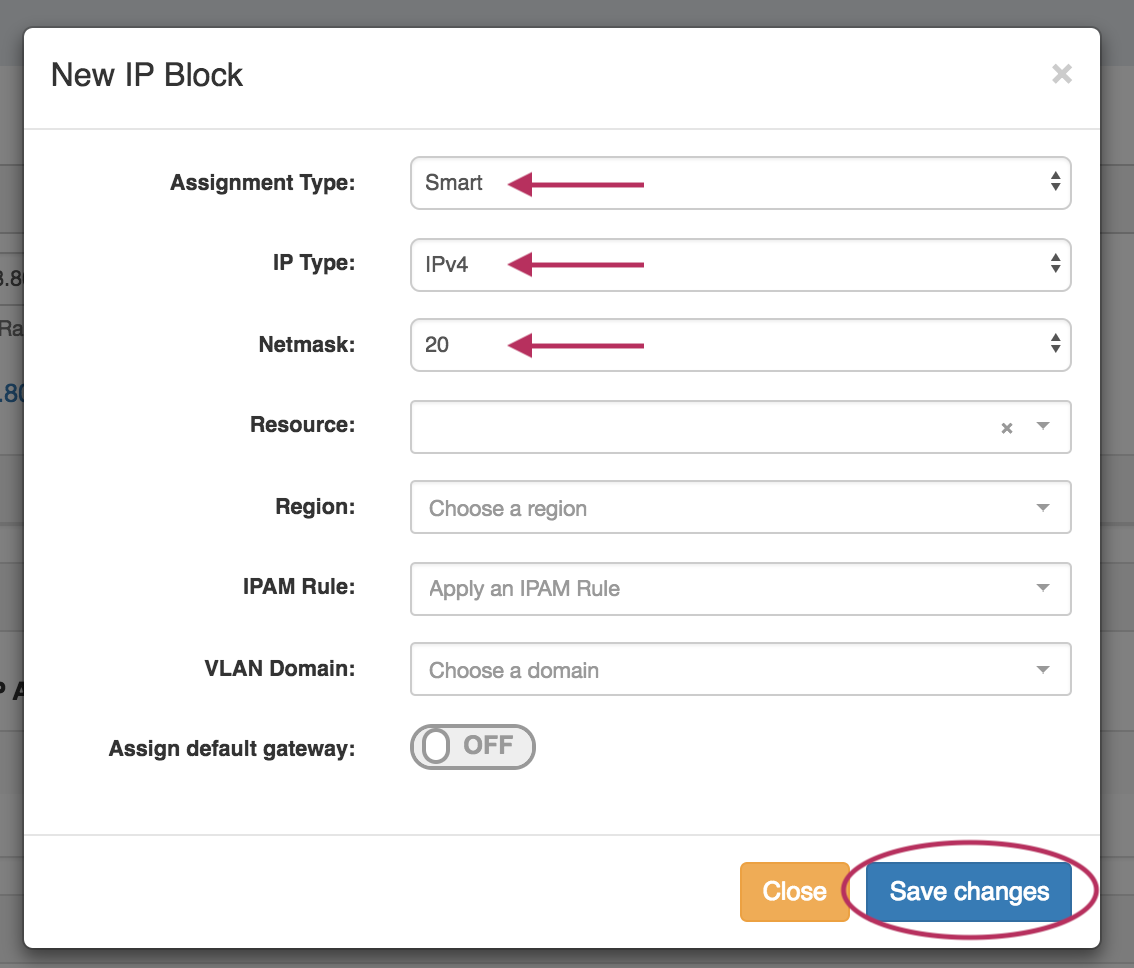Dismiss the dialog with the X icon
Viewport: 1134px width, 968px height.
pos(1061,74)
